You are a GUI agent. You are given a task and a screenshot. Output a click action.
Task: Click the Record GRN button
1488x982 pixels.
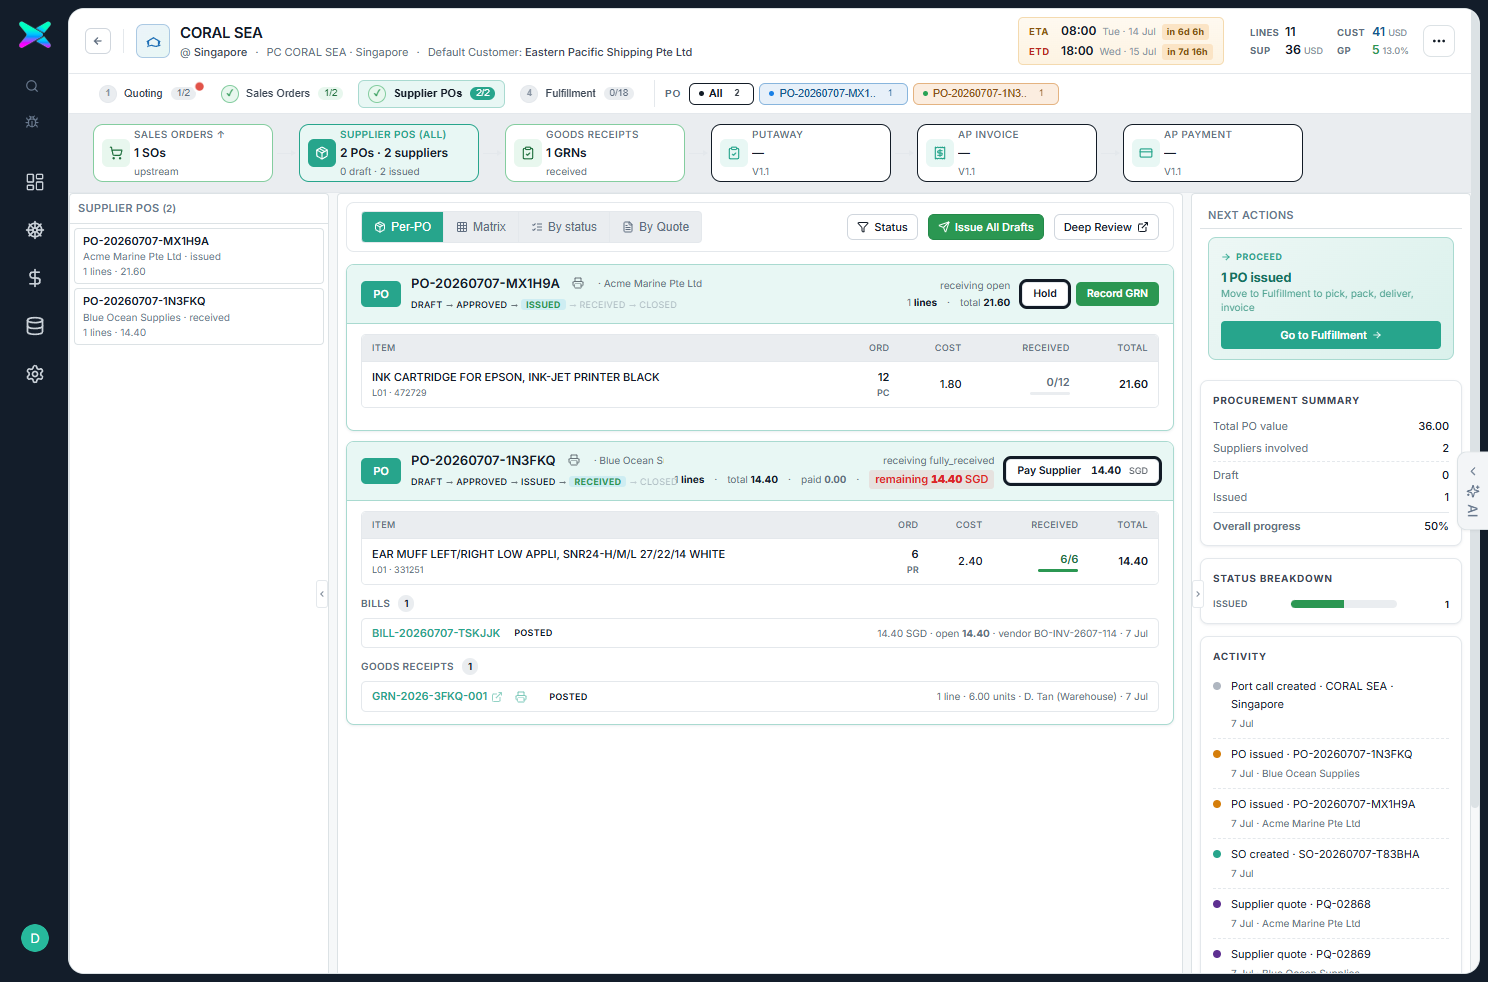(1117, 294)
